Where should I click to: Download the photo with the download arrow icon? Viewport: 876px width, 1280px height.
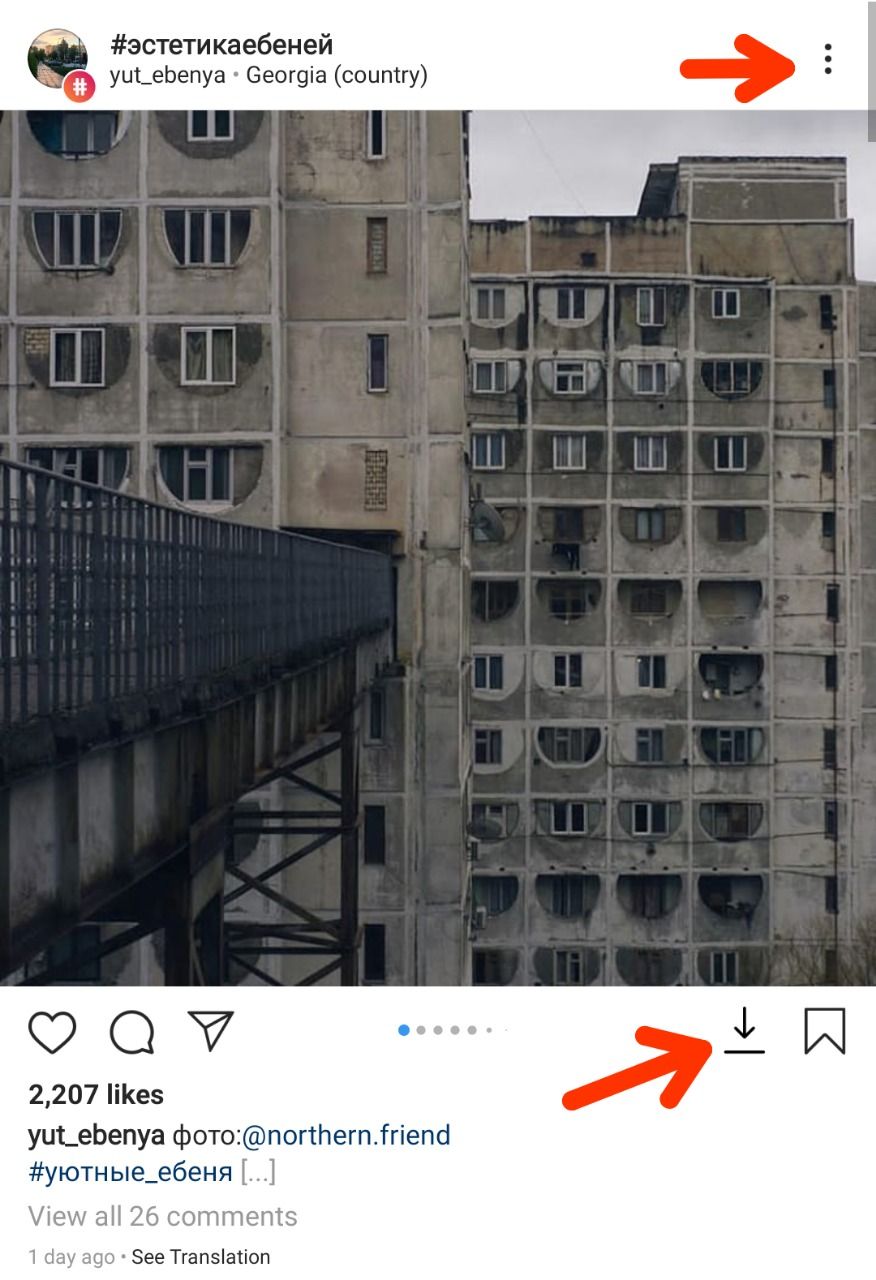[745, 1030]
